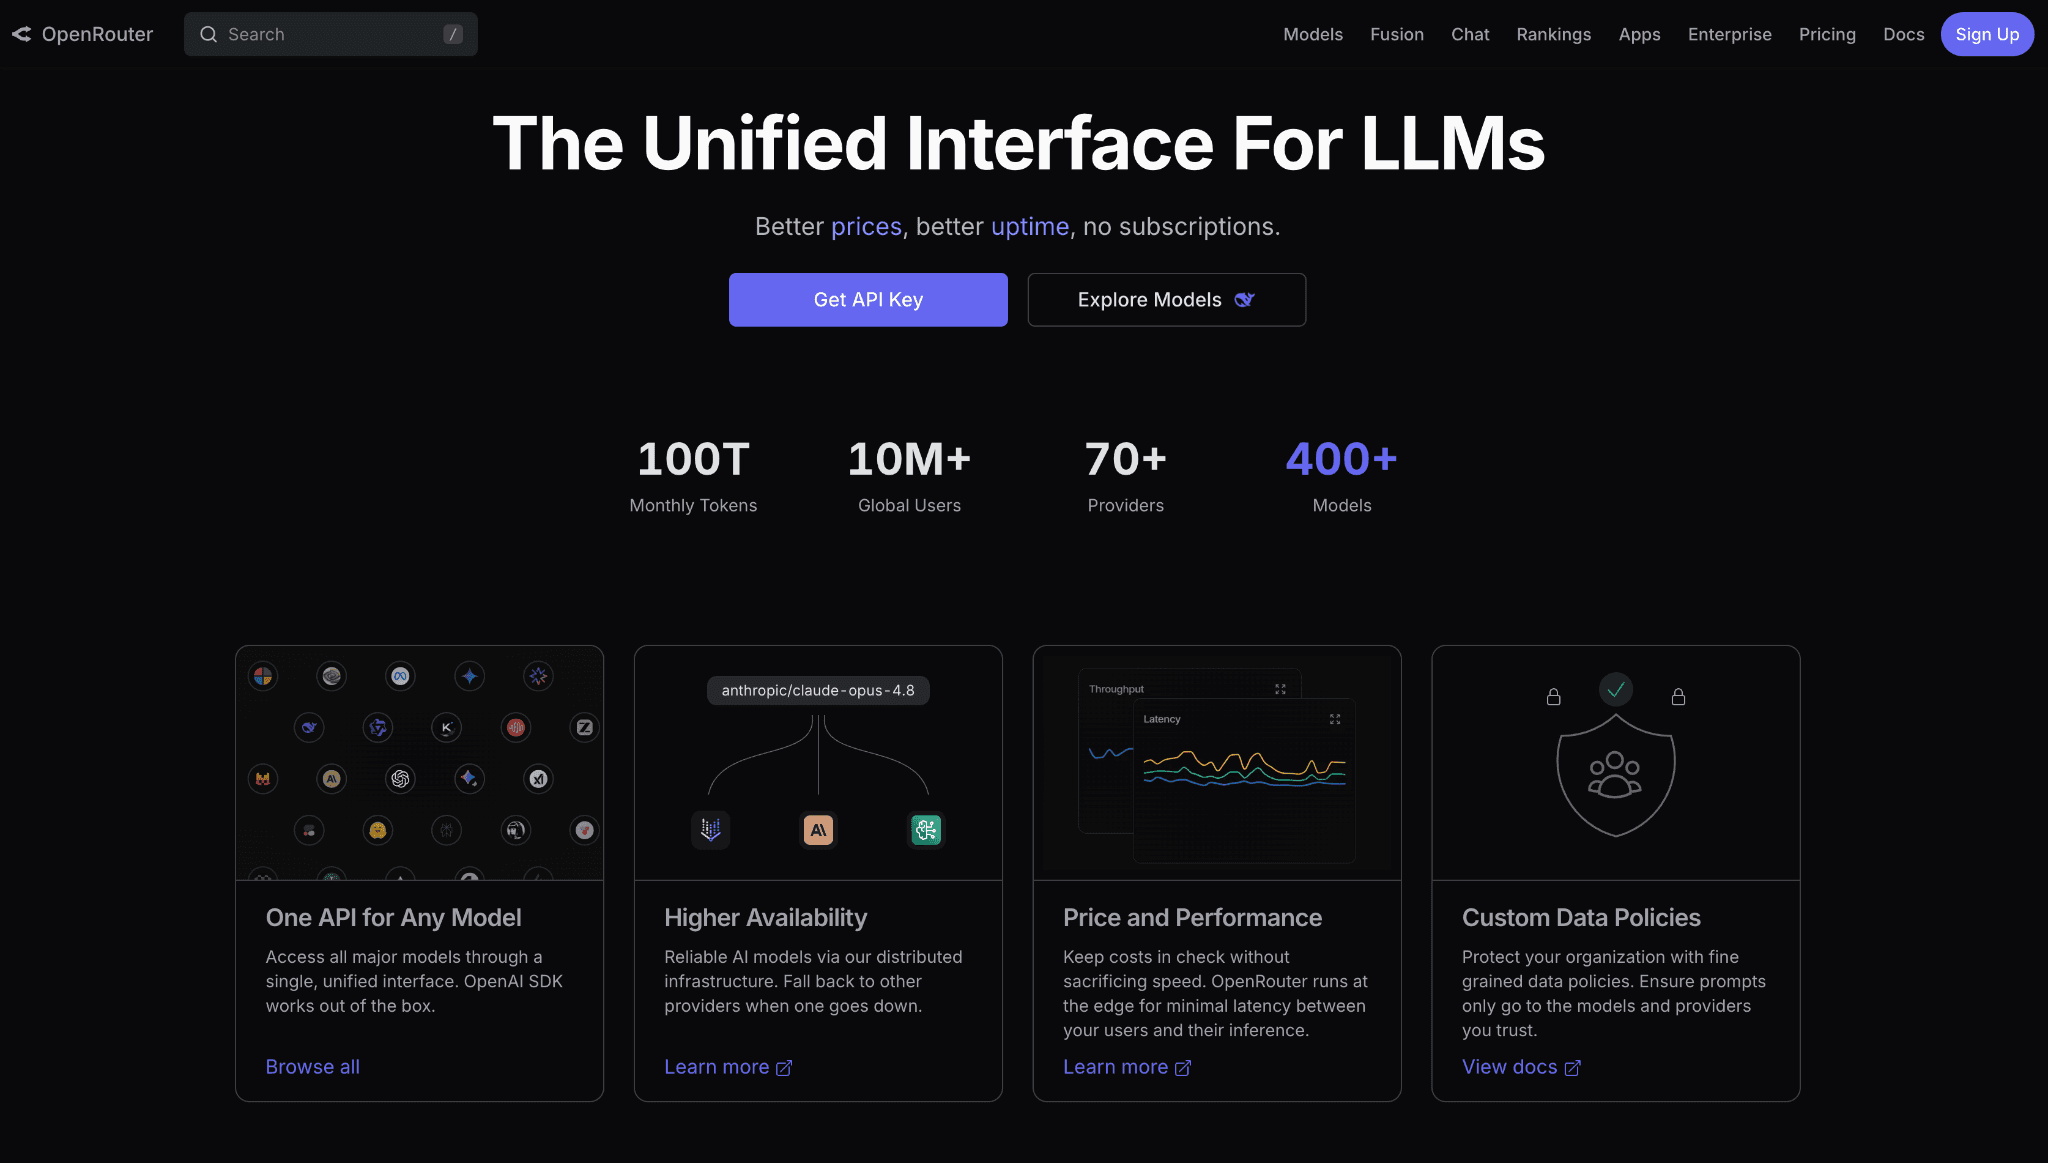
Task: Click the padlock right of the checkmark
Action: [1678, 697]
